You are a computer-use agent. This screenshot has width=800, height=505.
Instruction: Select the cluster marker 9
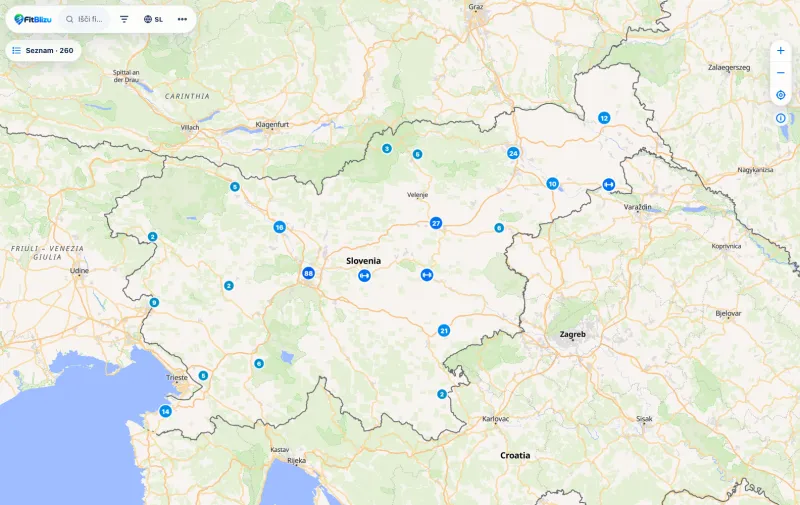[154, 302]
